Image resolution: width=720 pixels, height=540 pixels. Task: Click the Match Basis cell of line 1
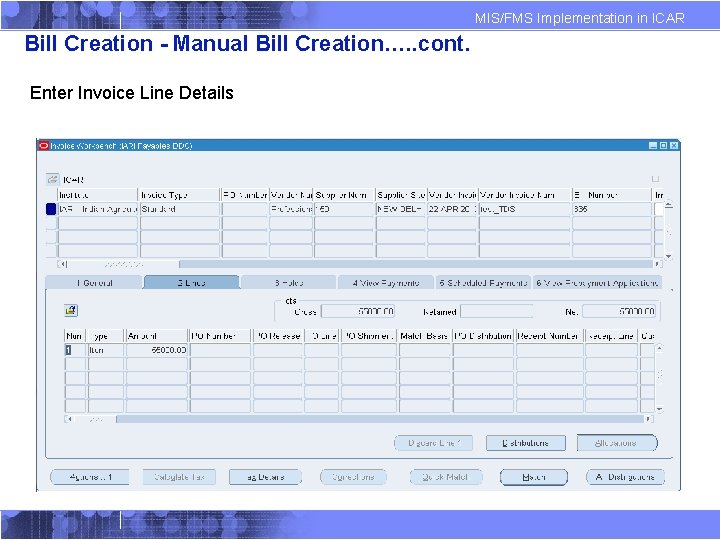coord(425,350)
